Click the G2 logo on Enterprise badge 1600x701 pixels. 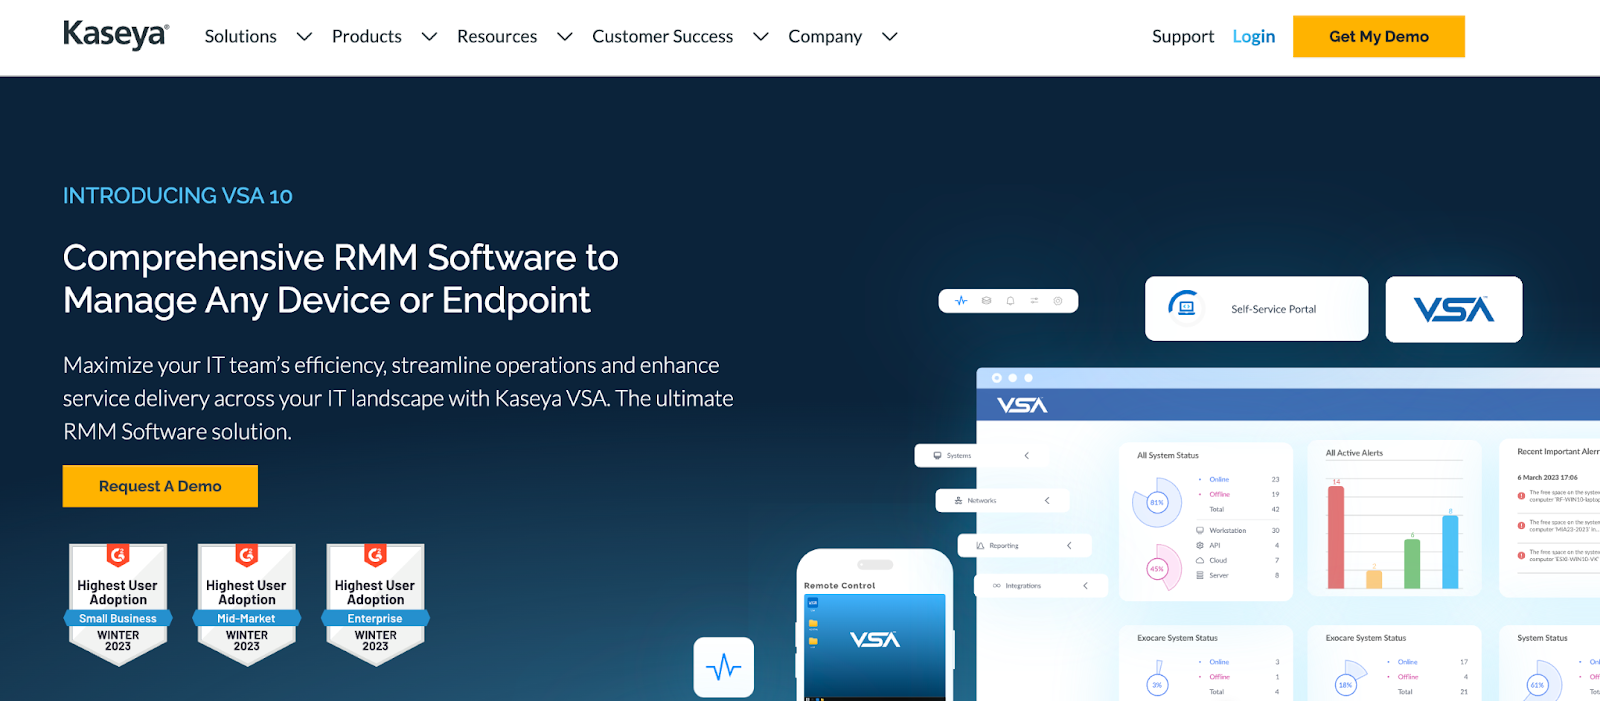(x=376, y=554)
